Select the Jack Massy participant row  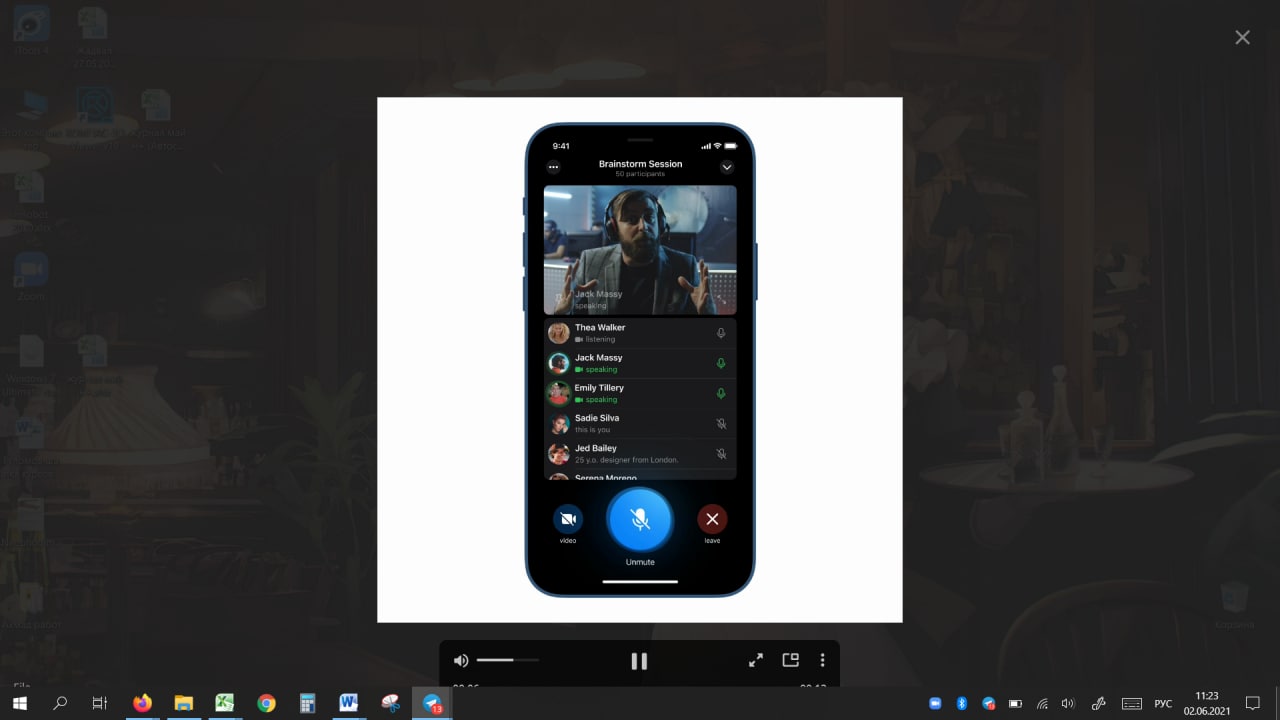point(640,363)
